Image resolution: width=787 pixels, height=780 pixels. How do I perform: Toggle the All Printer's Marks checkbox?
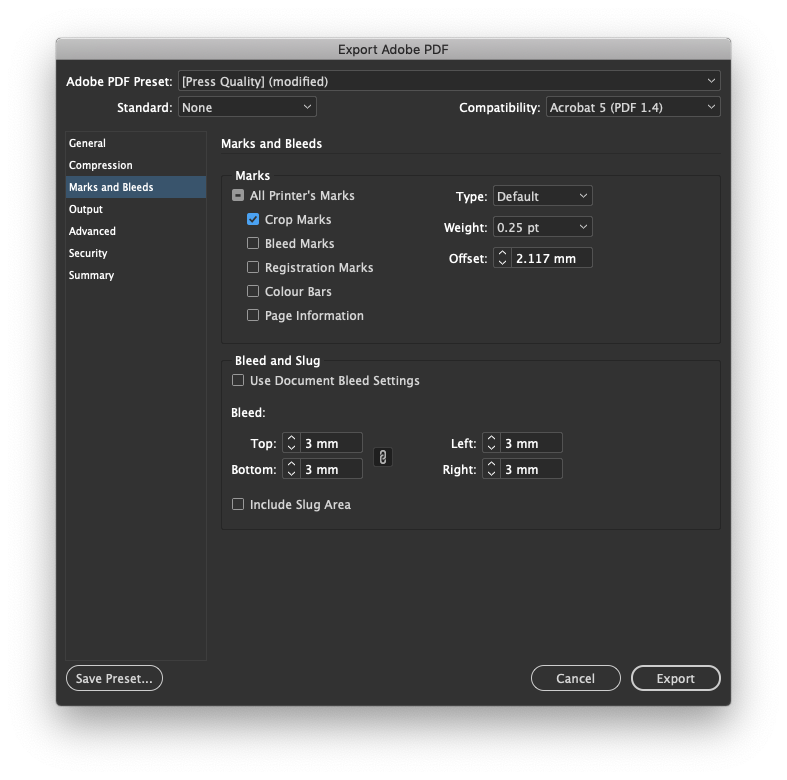pyautogui.click(x=238, y=196)
